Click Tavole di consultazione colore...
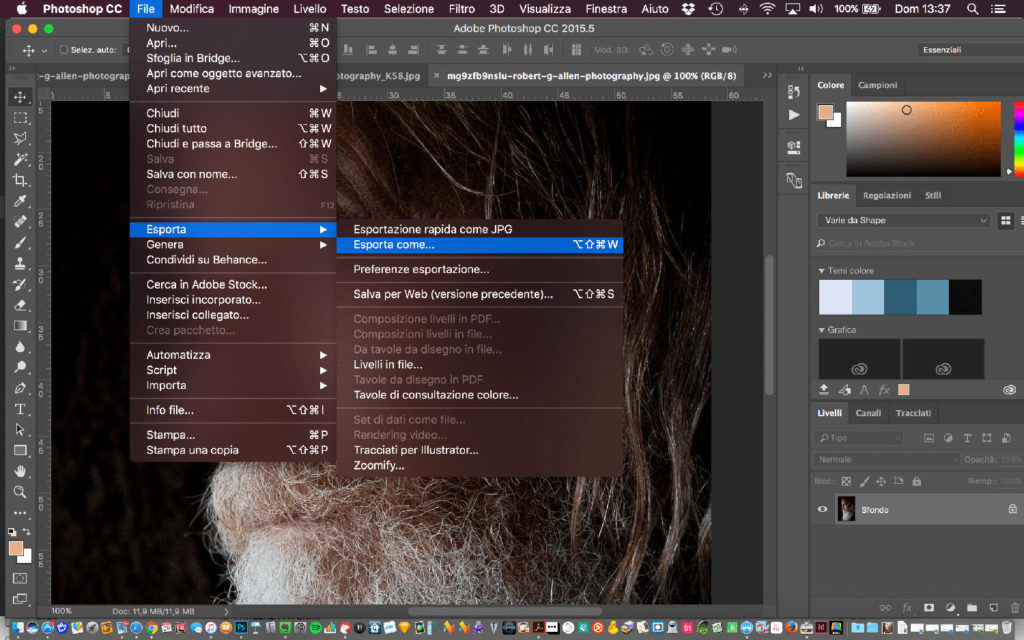This screenshot has width=1024, height=640. point(480,395)
